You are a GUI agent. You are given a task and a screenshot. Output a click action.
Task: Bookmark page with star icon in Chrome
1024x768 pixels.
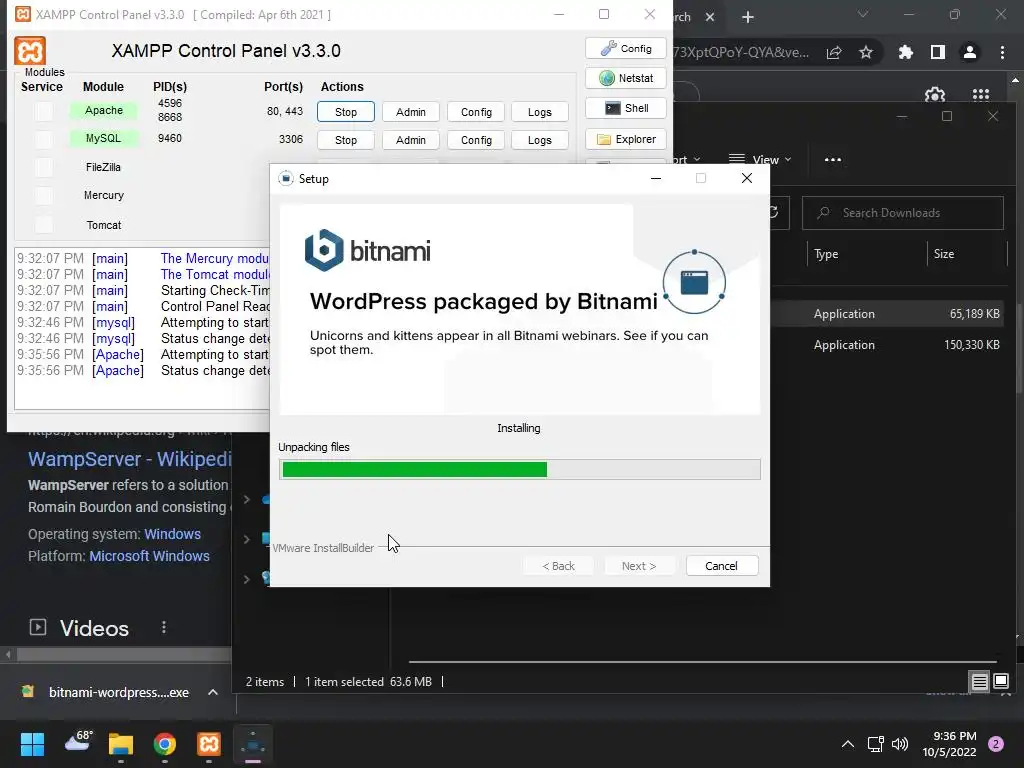coord(866,52)
